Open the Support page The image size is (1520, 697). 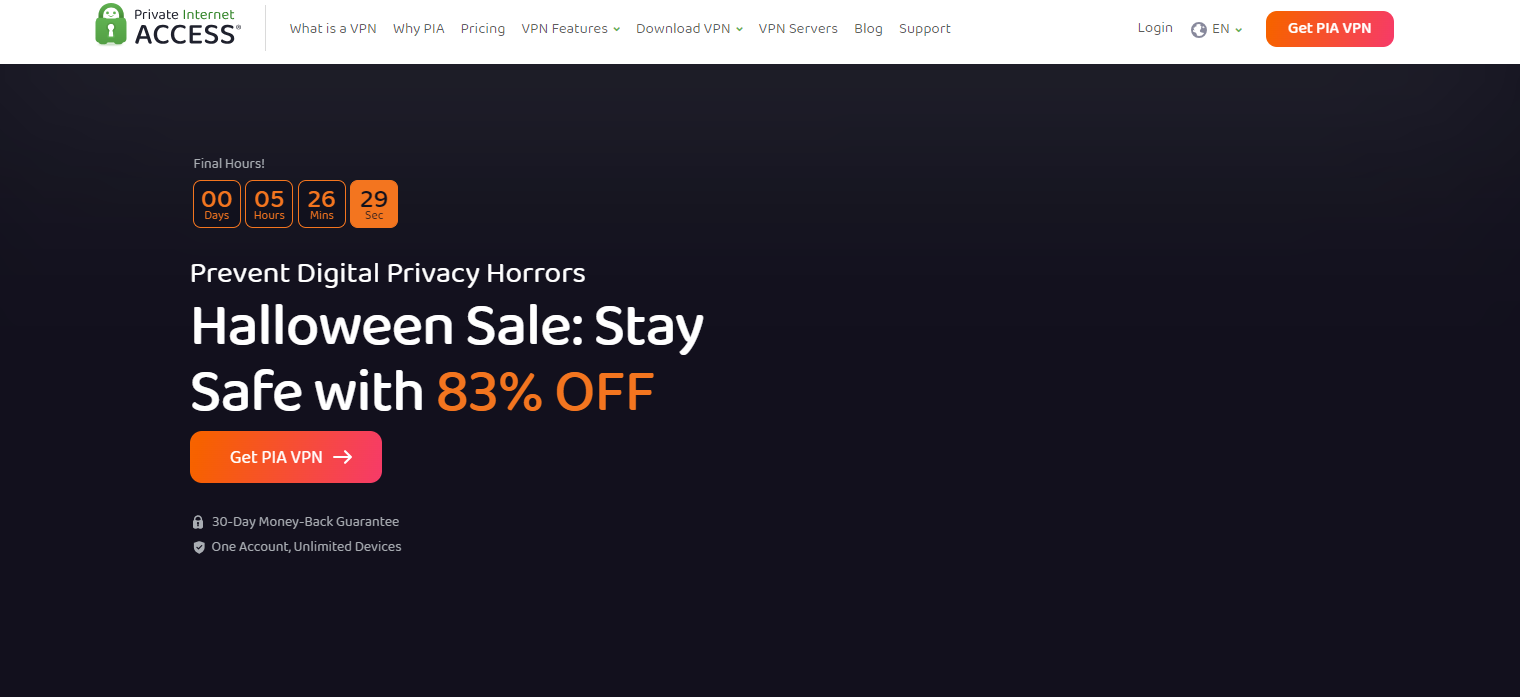coord(925,29)
